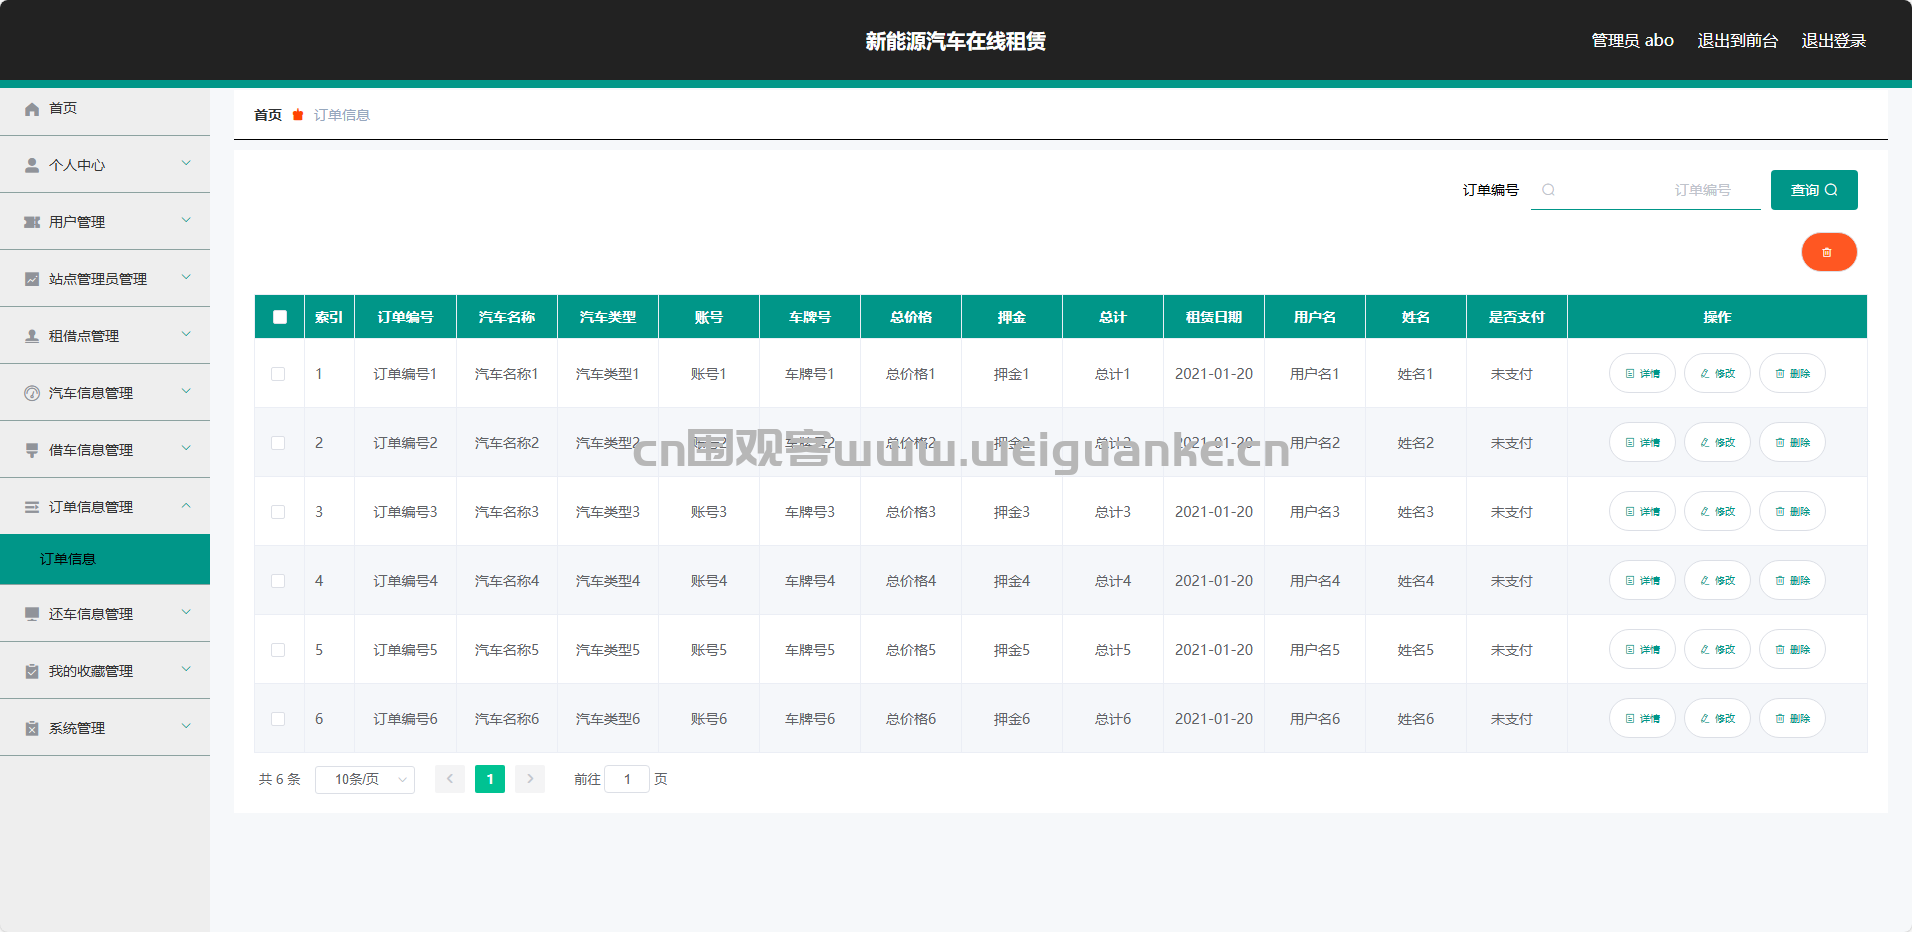Click 未支付 status in row 订单编号5
The image size is (1912, 932).
click(x=1512, y=650)
